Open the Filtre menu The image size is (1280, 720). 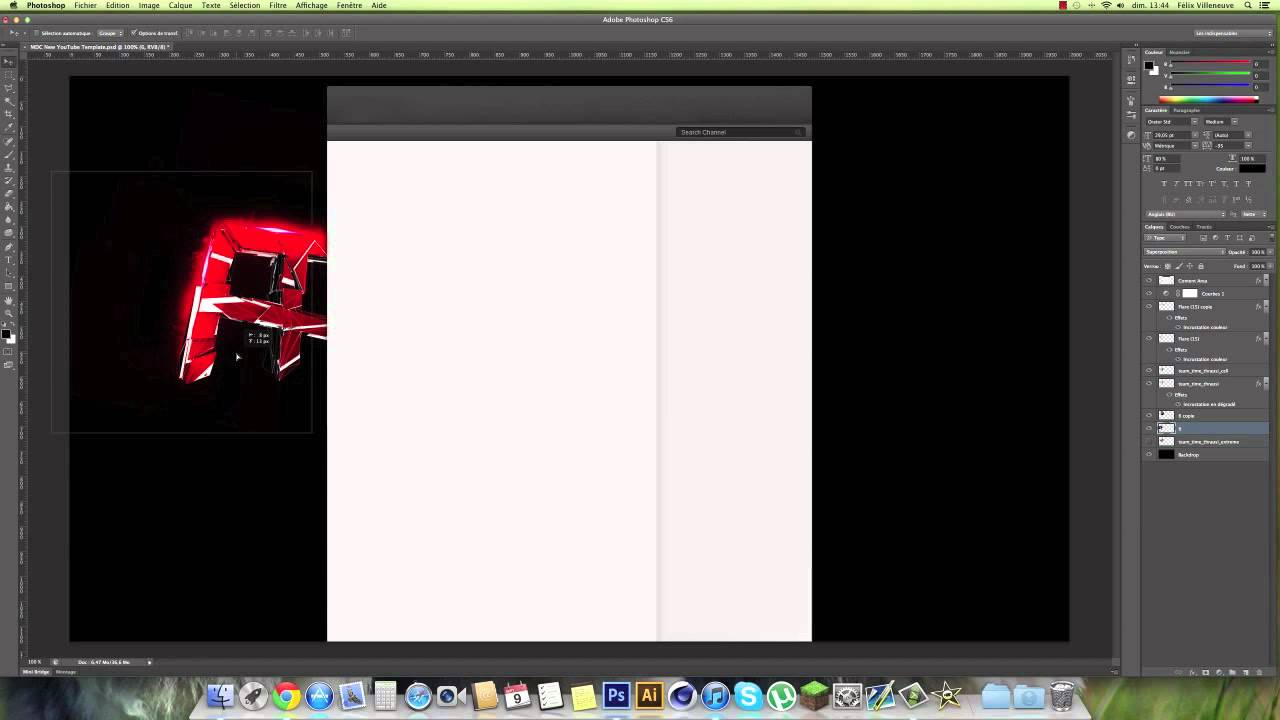pos(278,5)
